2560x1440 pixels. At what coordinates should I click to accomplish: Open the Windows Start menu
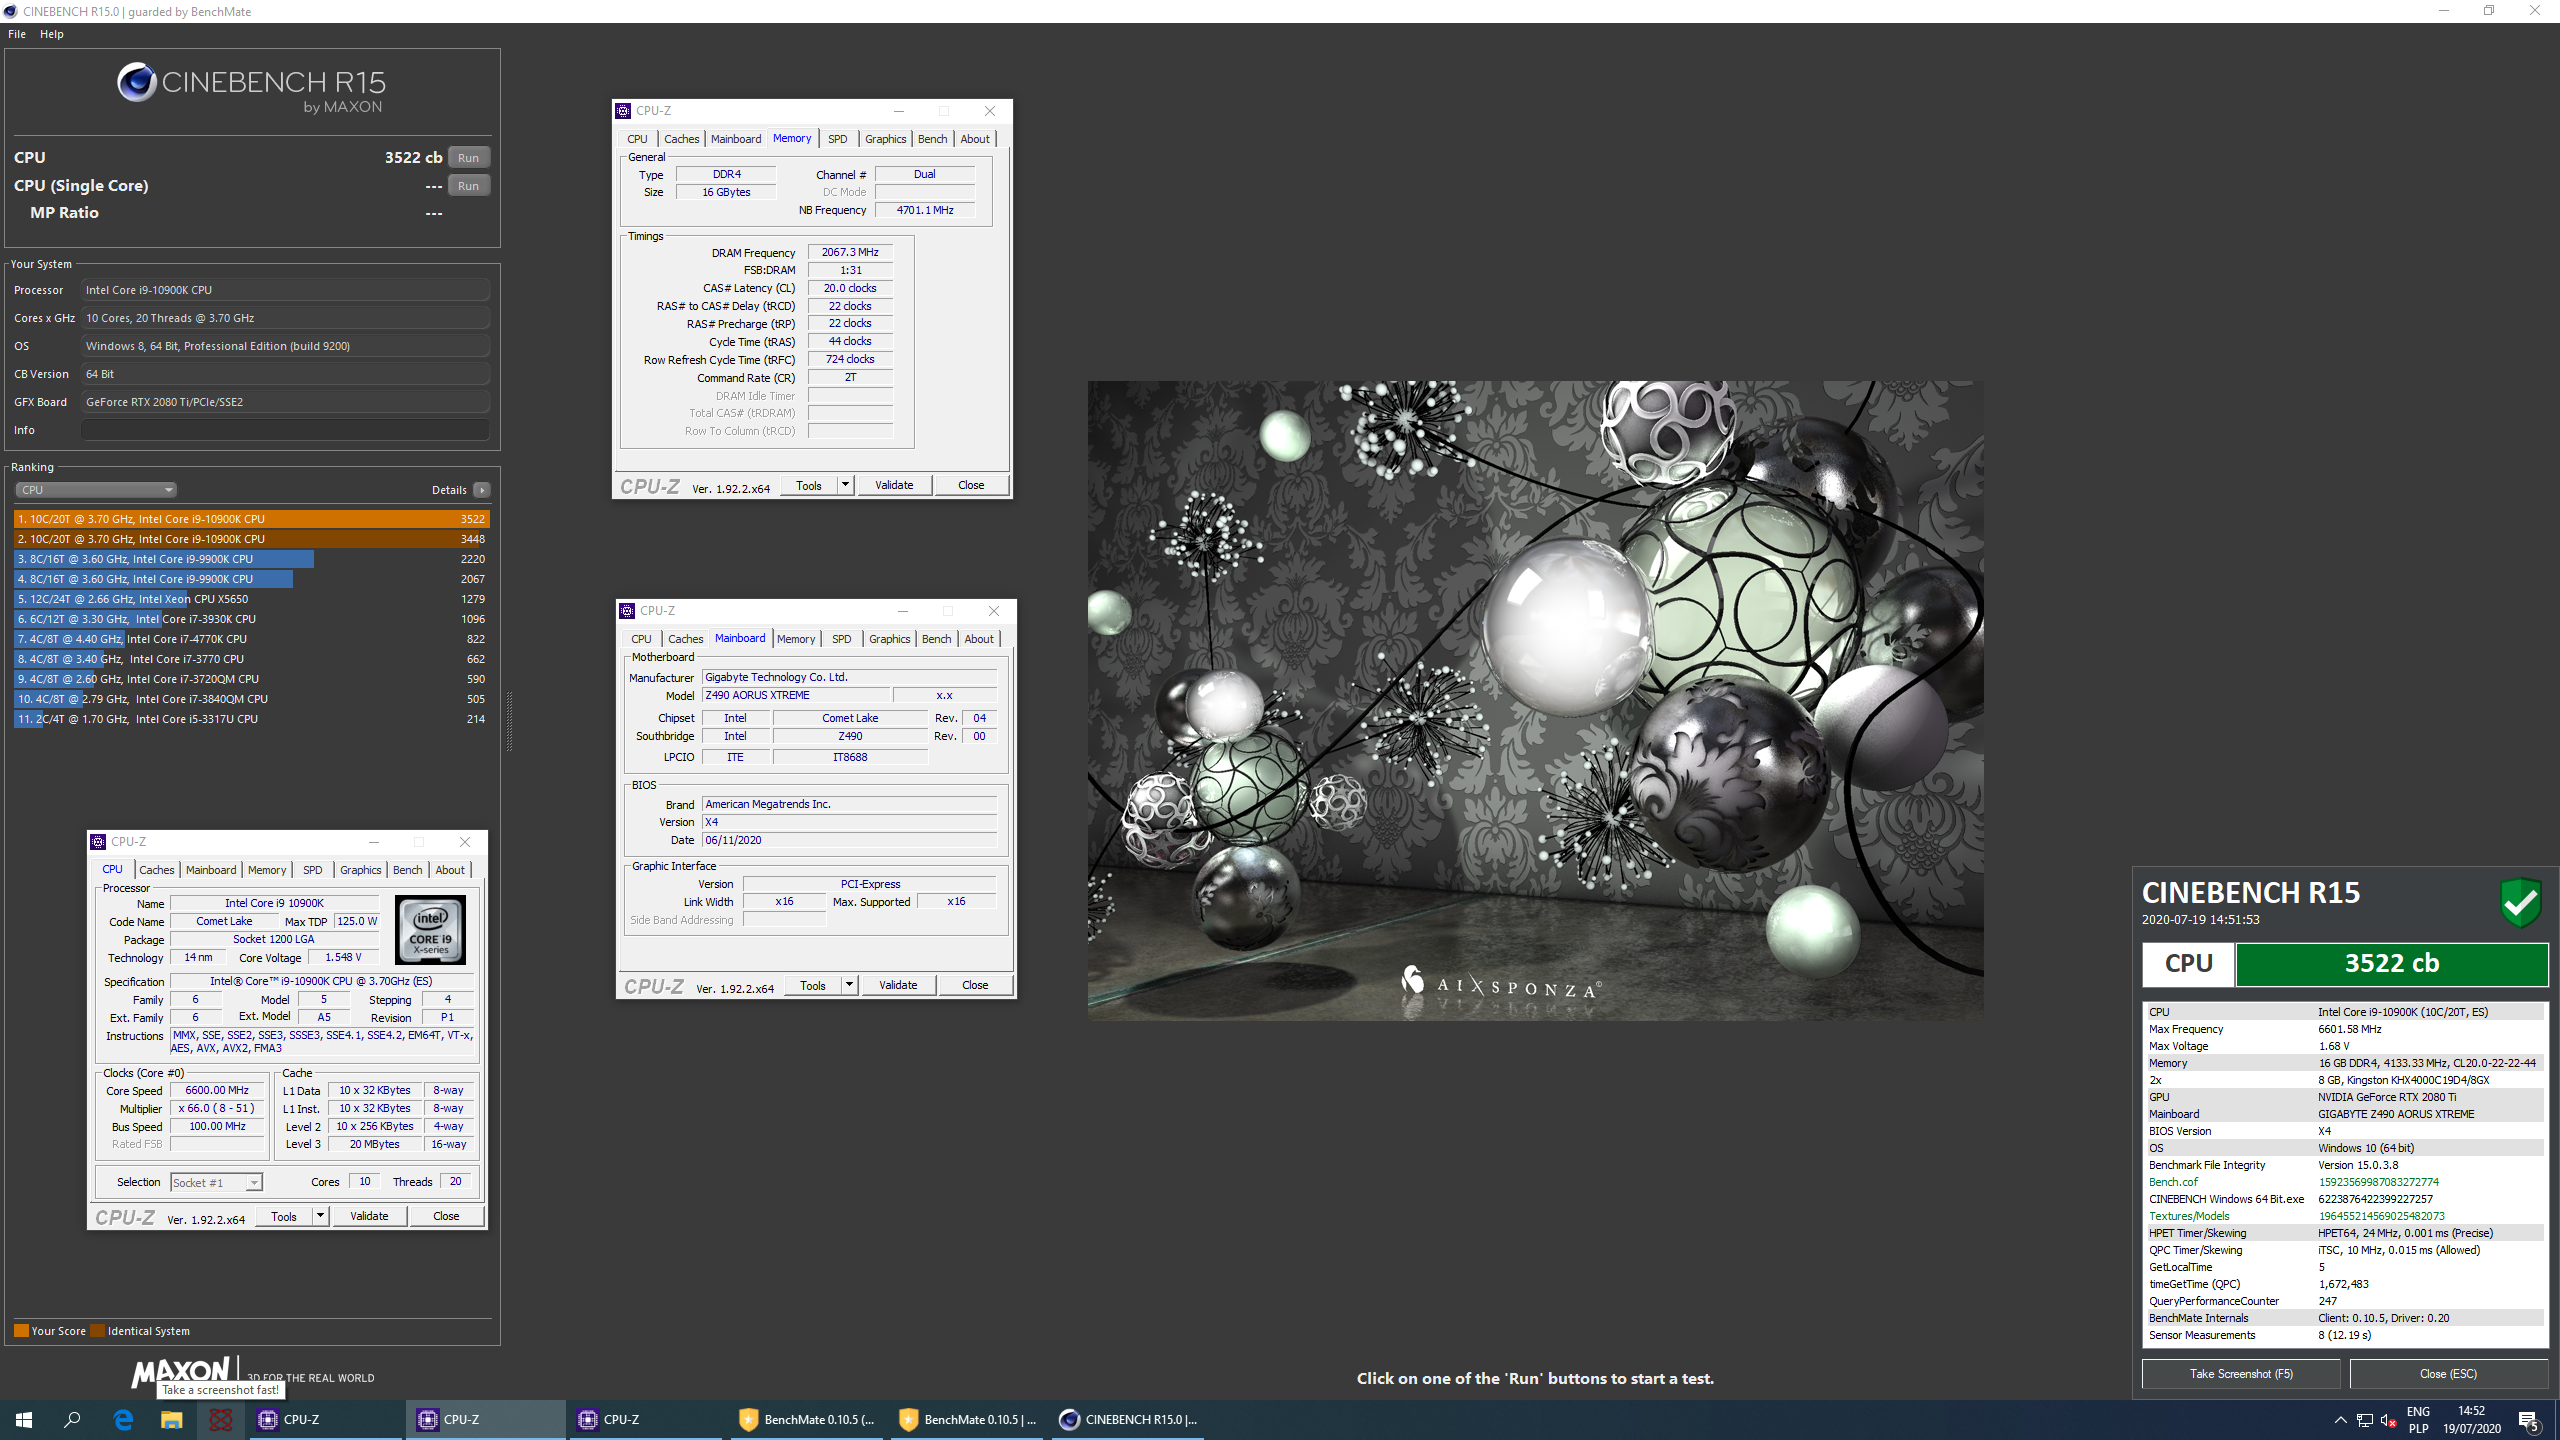click(x=24, y=1419)
